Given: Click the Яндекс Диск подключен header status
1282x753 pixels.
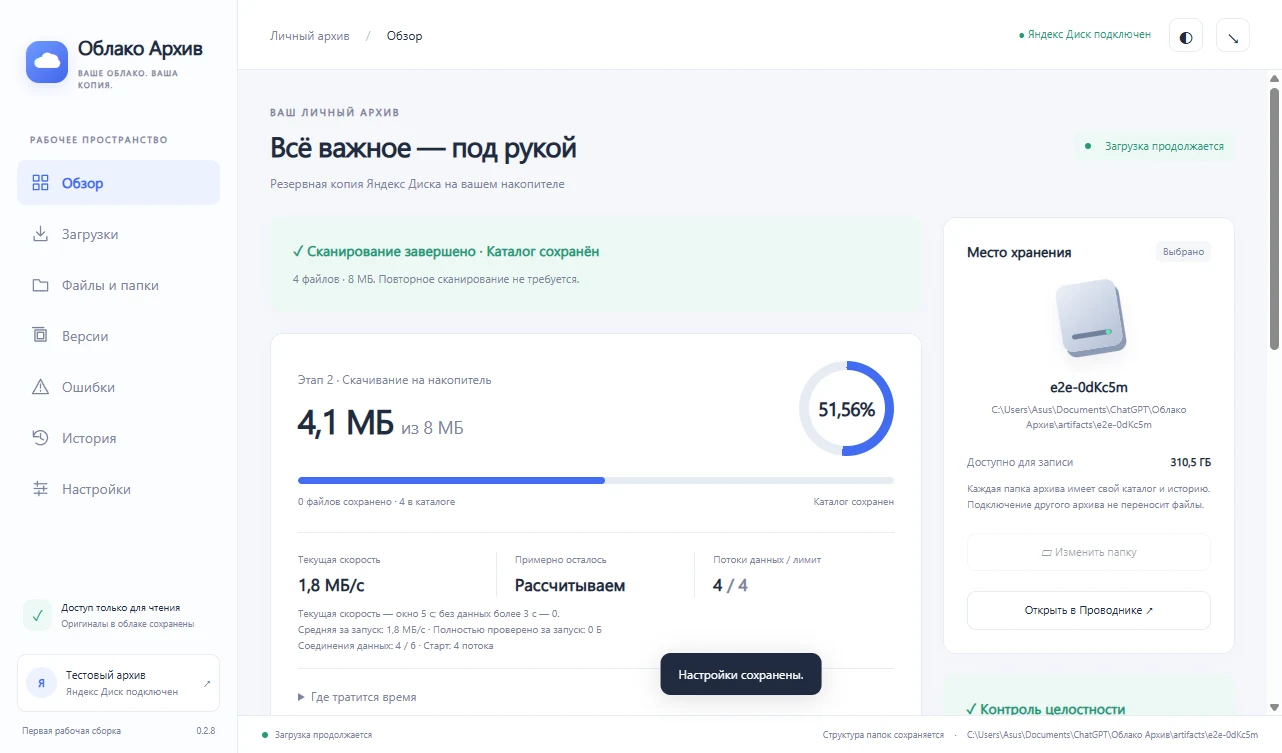Looking at the screenshot, I should 1085,34.
